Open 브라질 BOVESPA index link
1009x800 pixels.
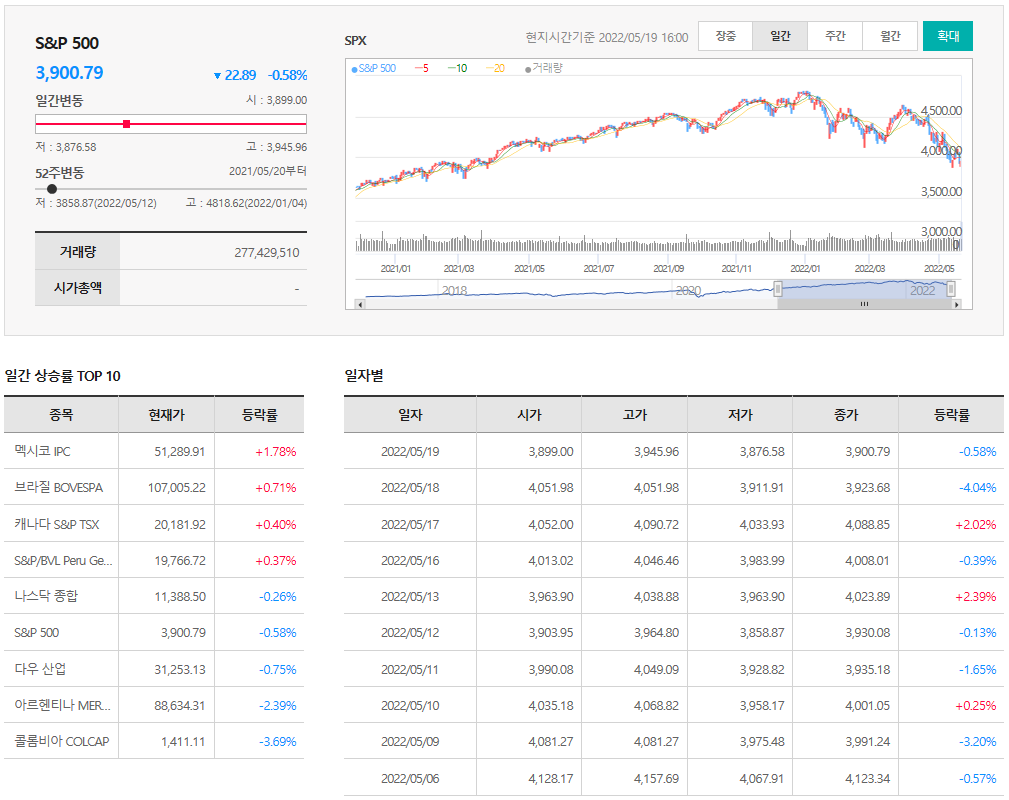(x=59, y=487)
